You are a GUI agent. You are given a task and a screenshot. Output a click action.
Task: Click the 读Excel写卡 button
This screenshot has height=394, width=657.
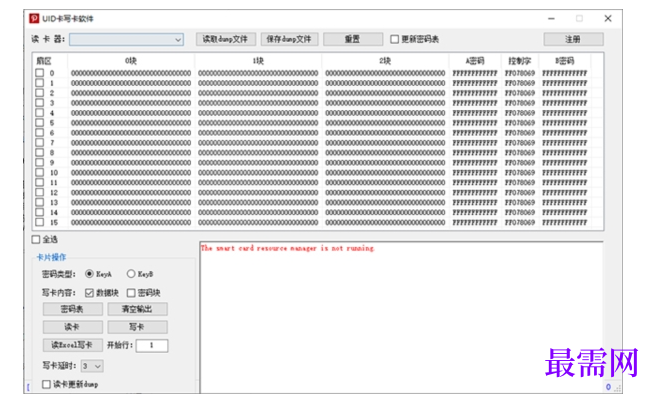(x=72, y=345)
